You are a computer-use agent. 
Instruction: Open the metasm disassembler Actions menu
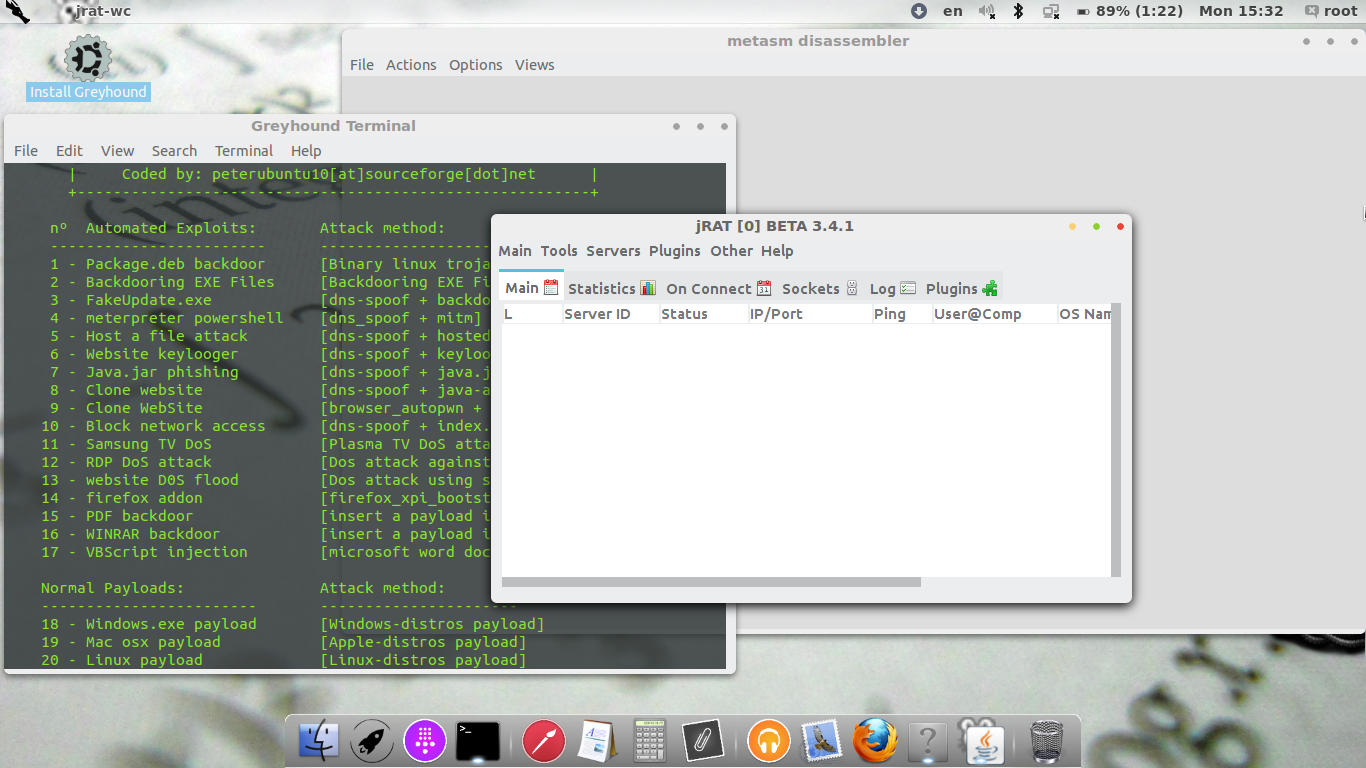(411, 65)
